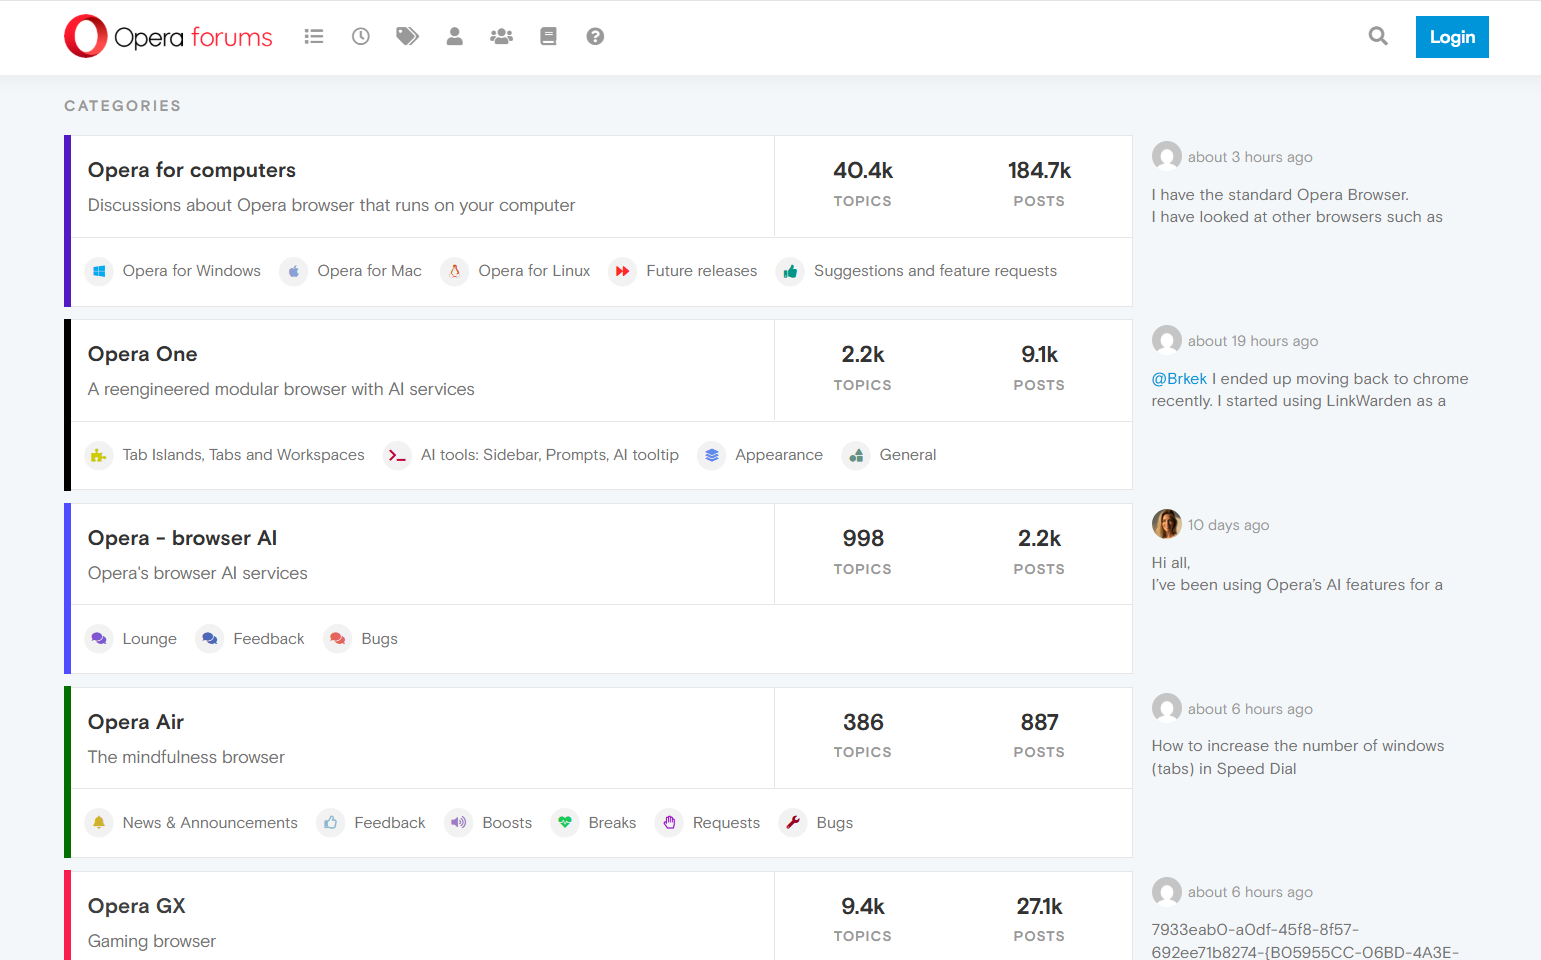The image size is (1541, 960).
Task: Open the Categories list icon in navbar
Action: (x=314, y=37)
